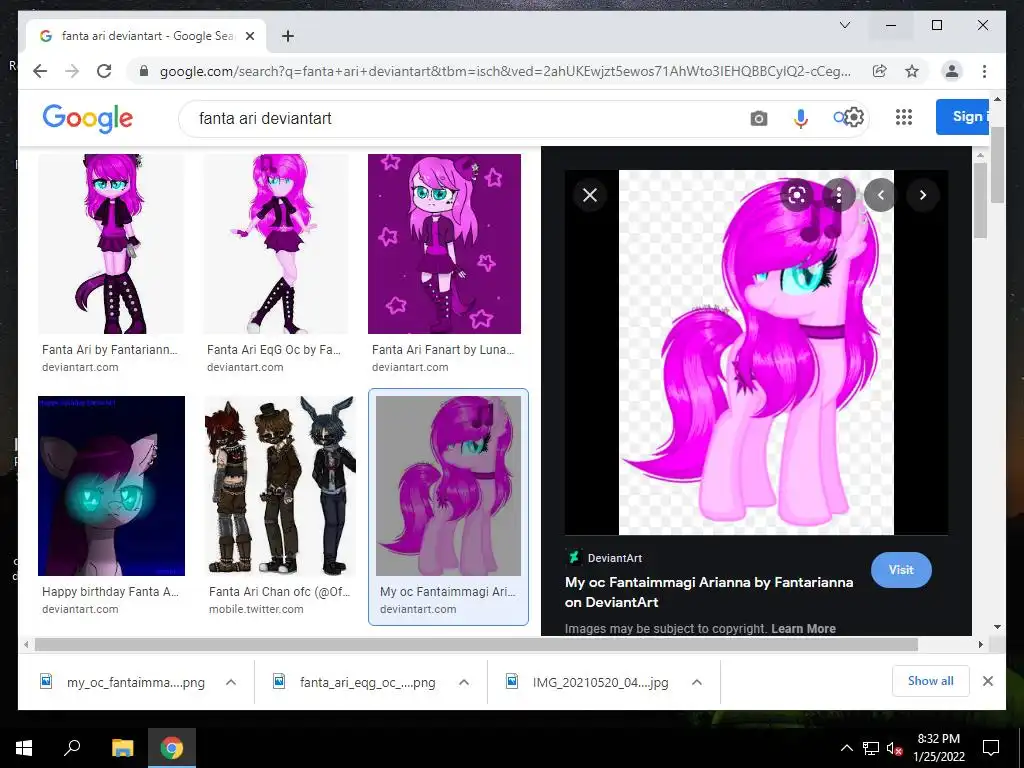The height and width of the screenshot is (768, 1024).
Task: Share this page from address bar
Action: click(880, 71)
